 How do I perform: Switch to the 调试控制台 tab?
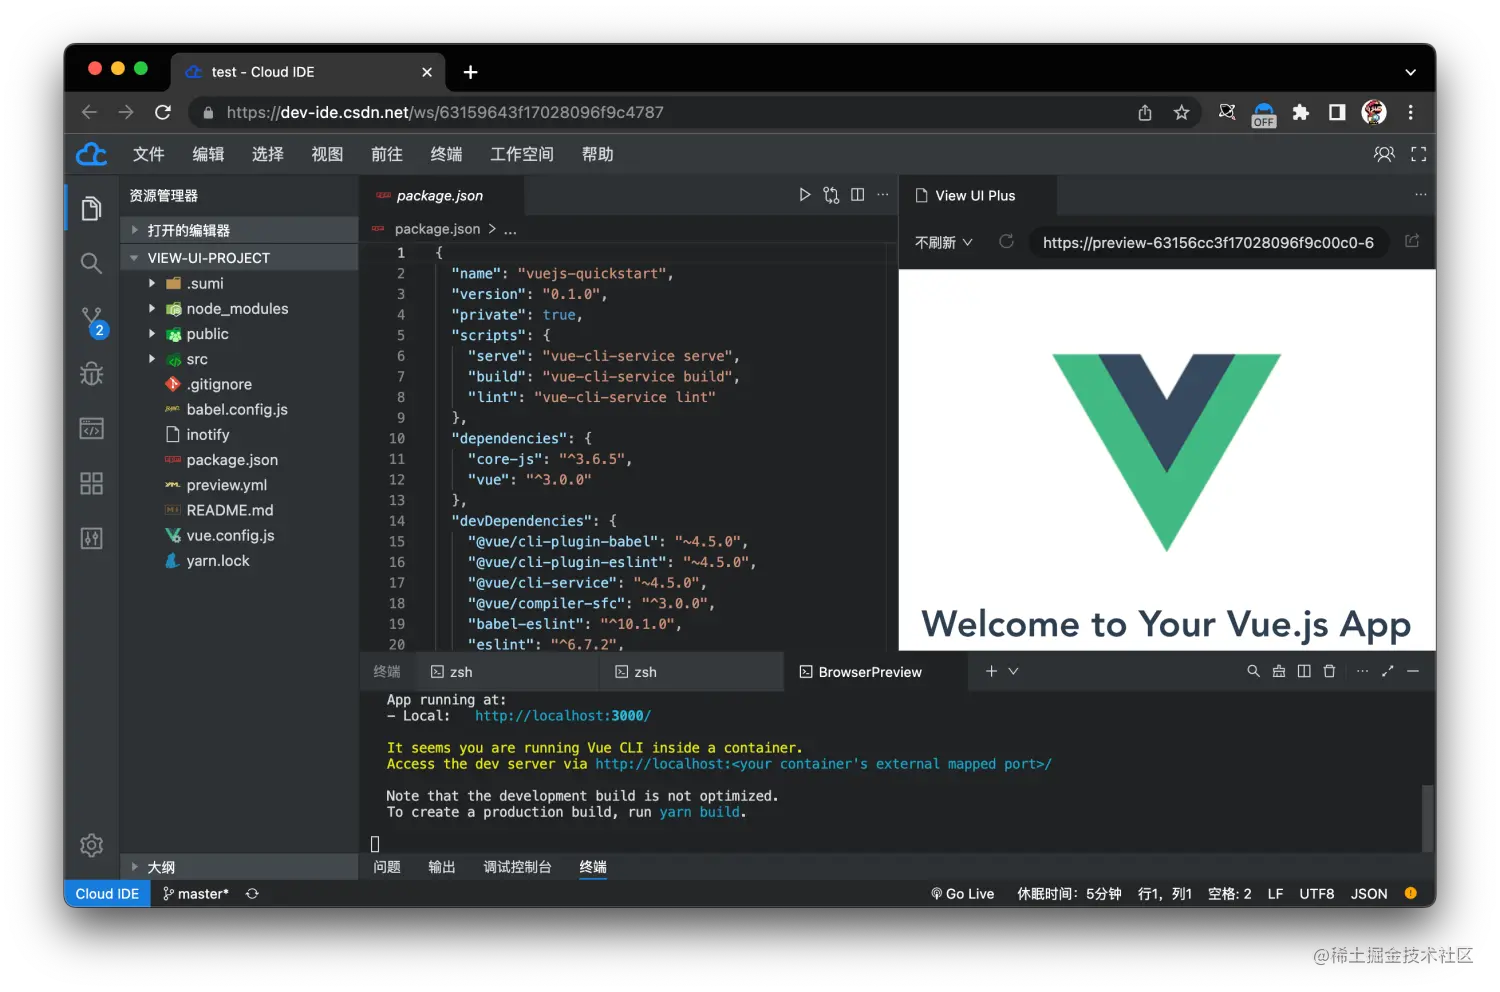[517, 867]
